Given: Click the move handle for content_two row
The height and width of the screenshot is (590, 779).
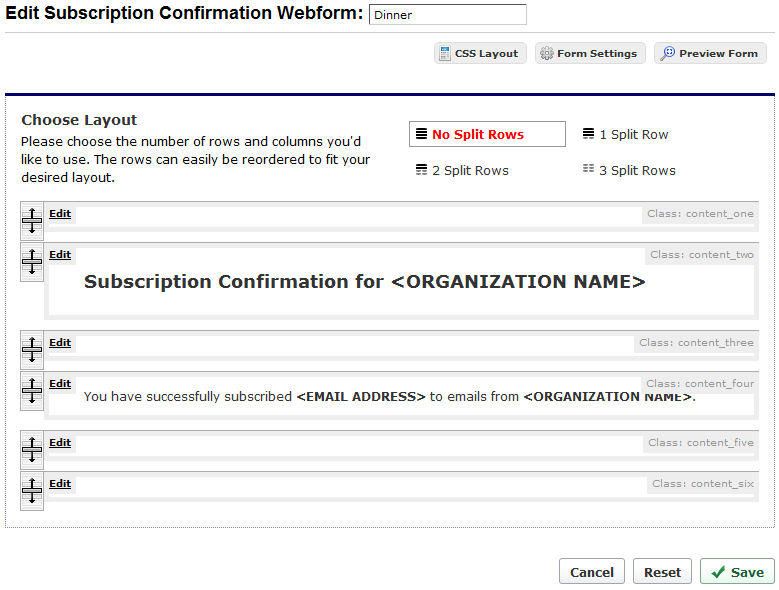Looking at the screenshot, I should [32, 262].
